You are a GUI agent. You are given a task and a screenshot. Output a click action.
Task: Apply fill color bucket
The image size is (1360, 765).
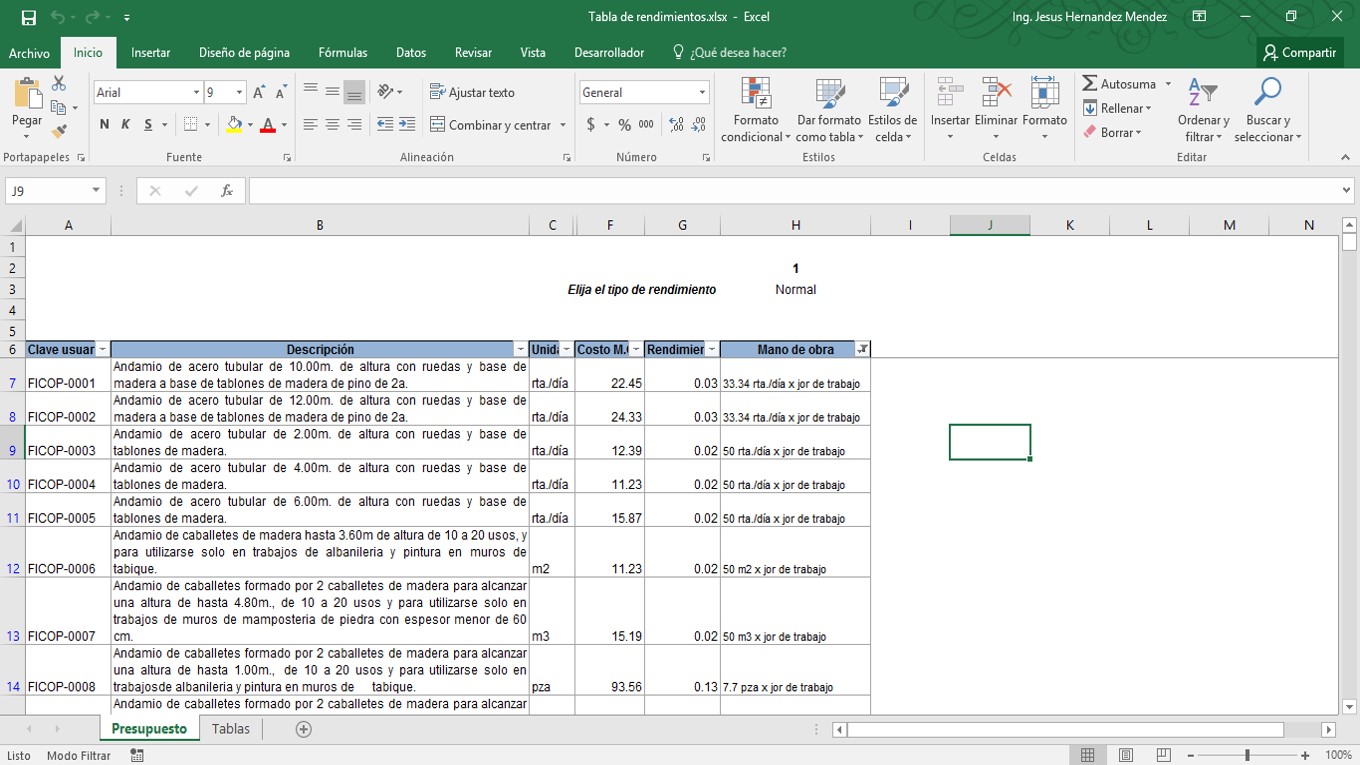[x=234, y=125]
